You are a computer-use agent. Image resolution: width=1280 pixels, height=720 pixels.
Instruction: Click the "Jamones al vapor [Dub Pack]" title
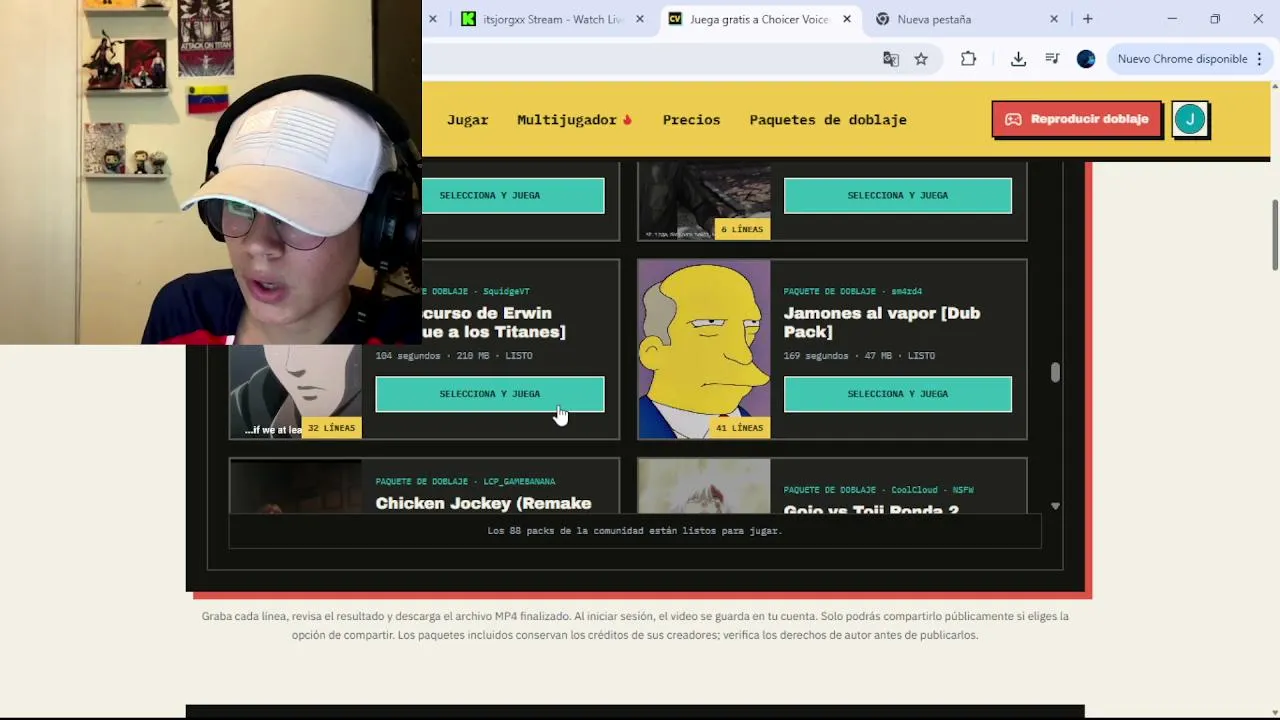tap(882, 322)
